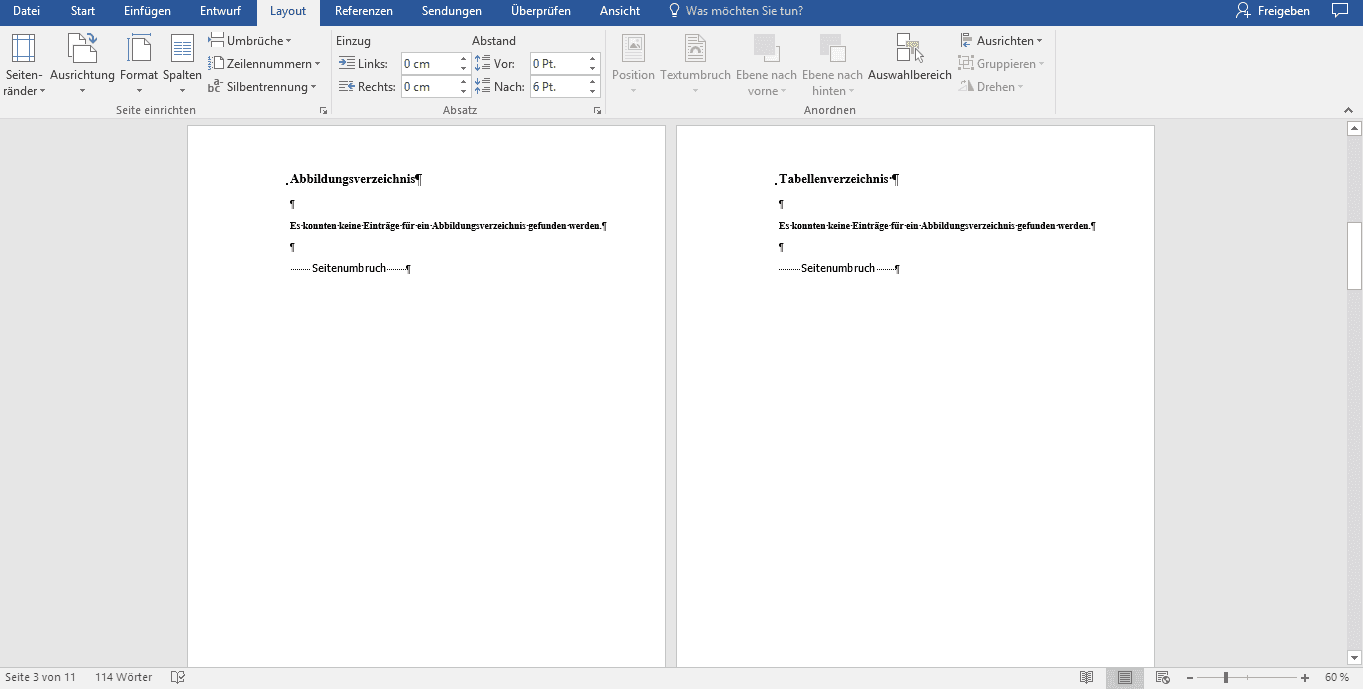Open the Seitenränder margins menu

(x=23, y=64)
